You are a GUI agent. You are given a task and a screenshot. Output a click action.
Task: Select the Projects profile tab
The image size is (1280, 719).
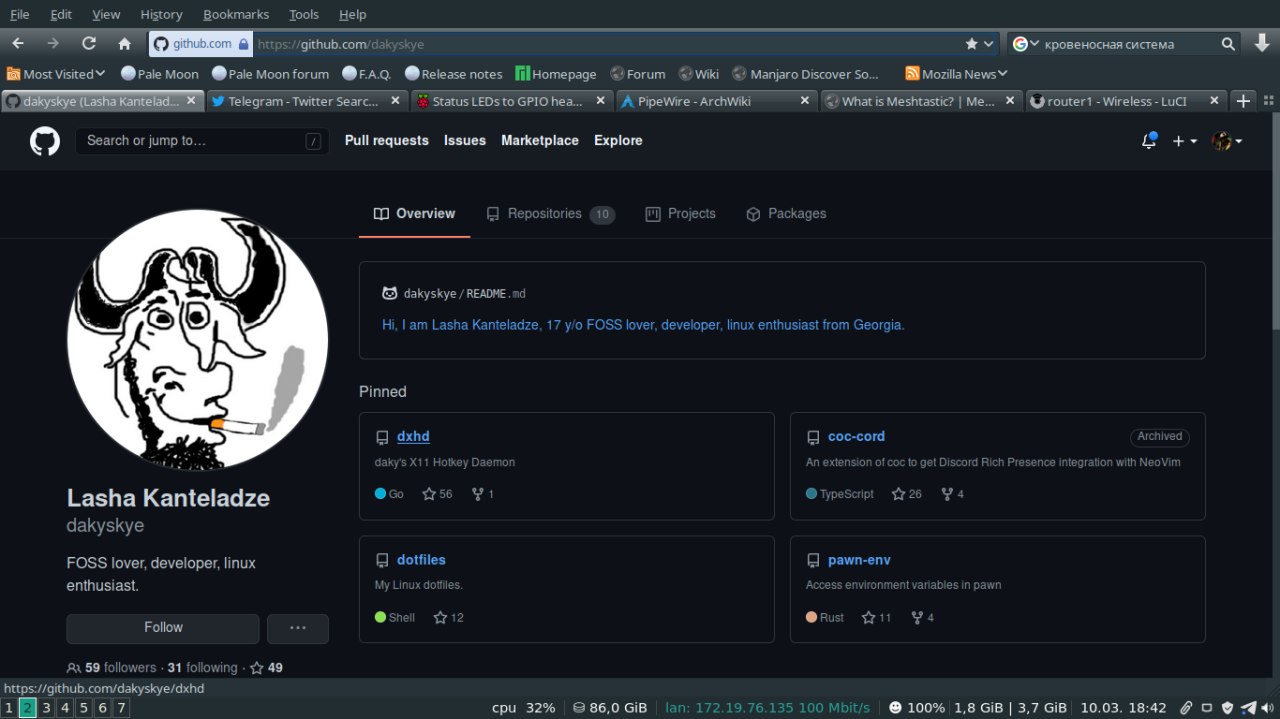680,214
